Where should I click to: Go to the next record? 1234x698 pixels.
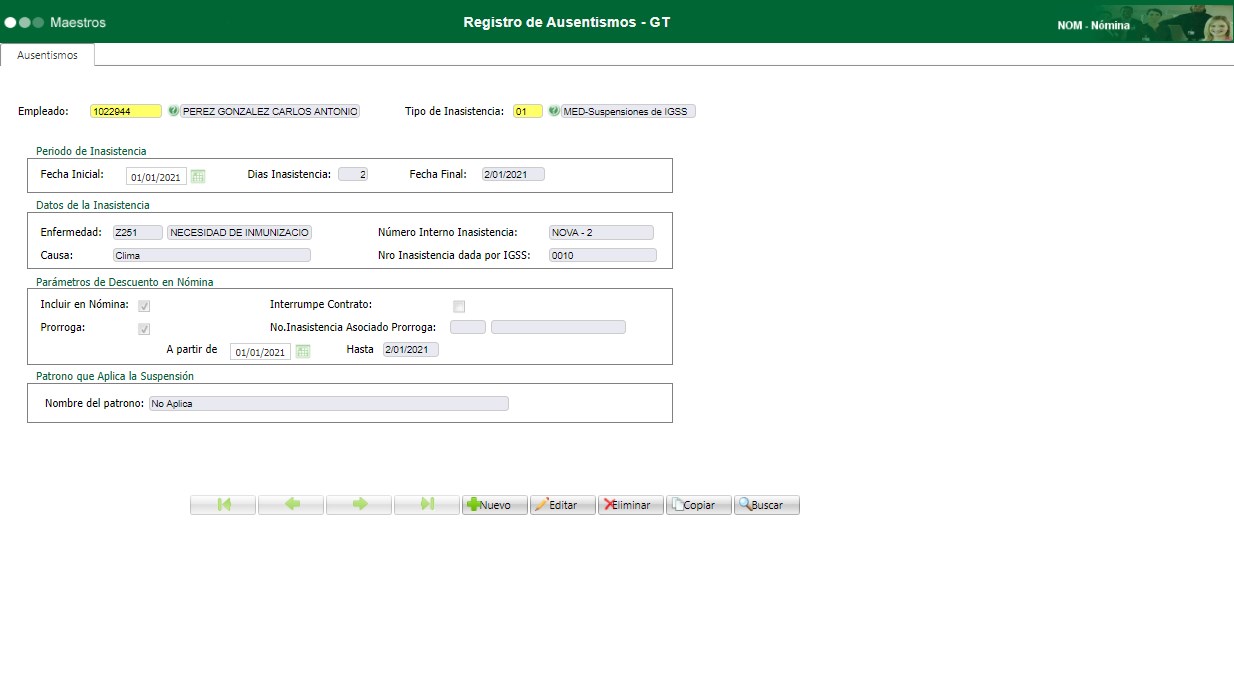coord(359,505)
